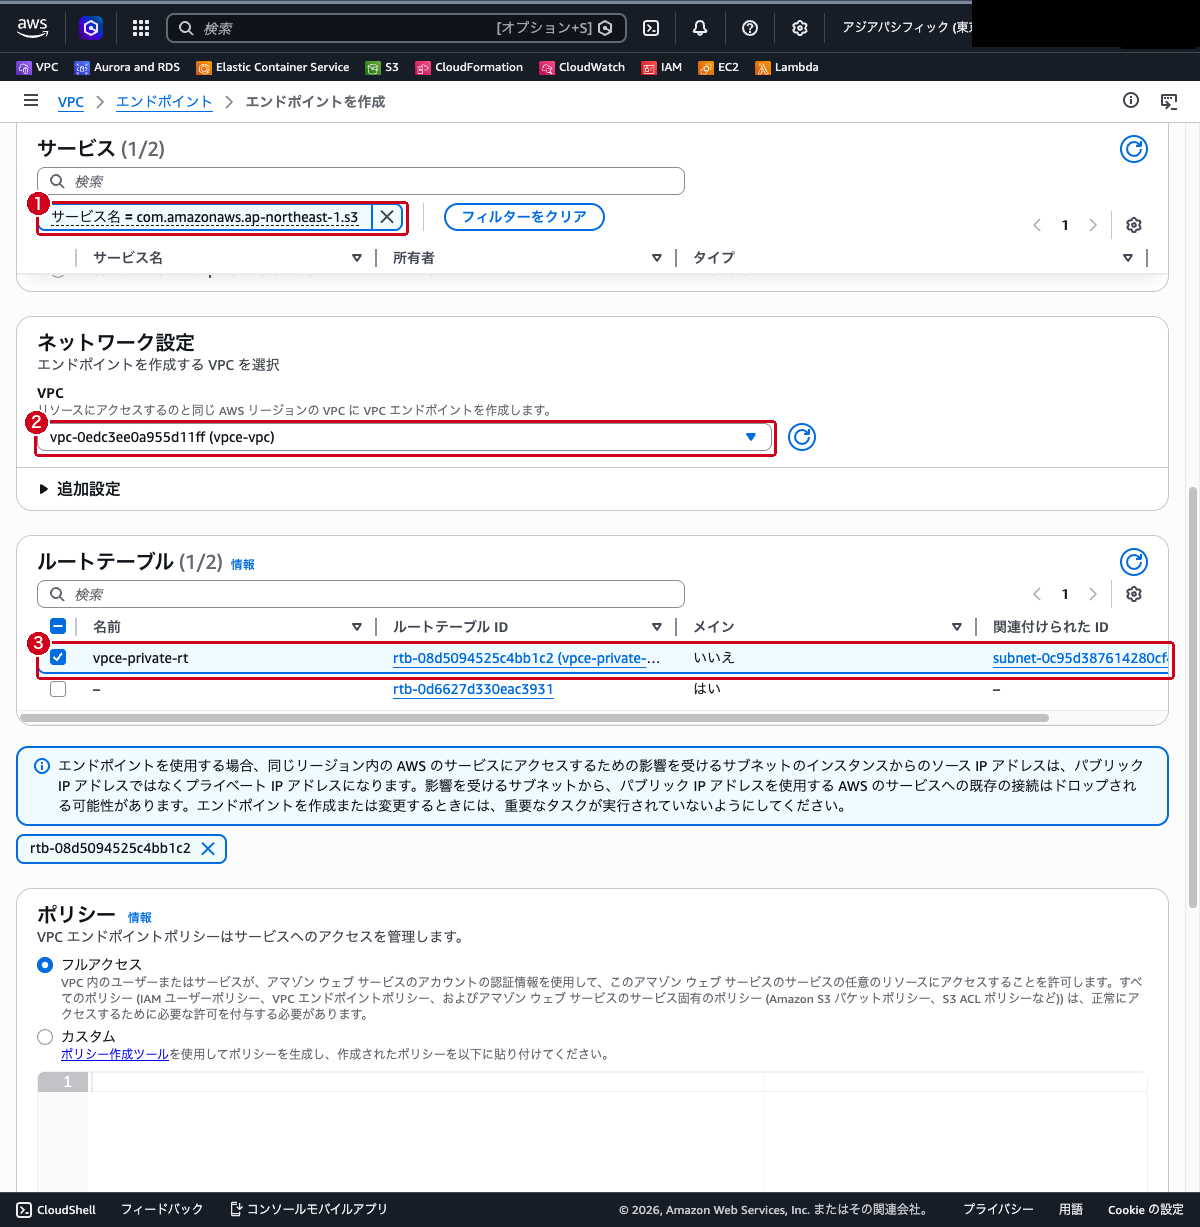Viewport: 1200px width, 1227px height.
Task: Open the subnet-0c95d387614280cf link
Action: (x=1080, y=658)
